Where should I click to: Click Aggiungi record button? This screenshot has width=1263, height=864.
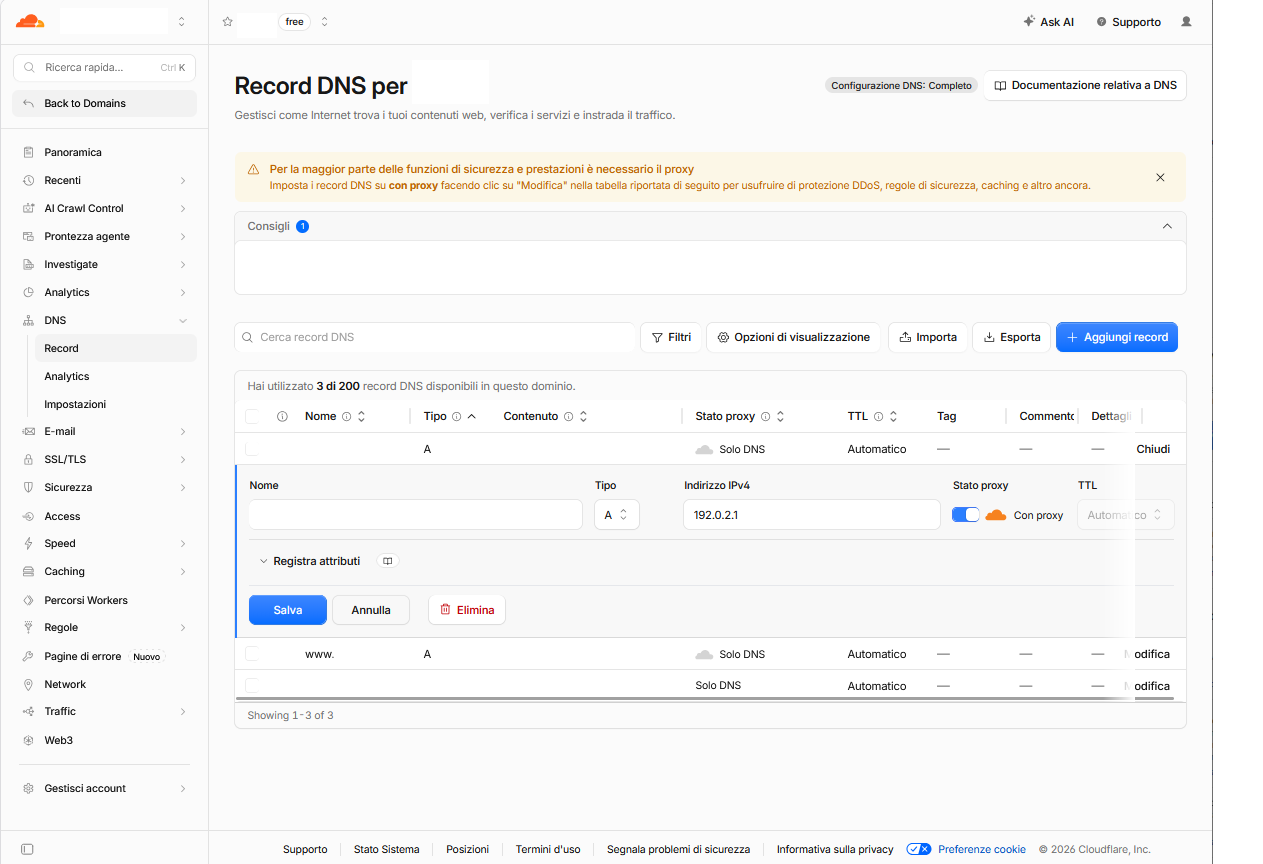[1117, 337]
